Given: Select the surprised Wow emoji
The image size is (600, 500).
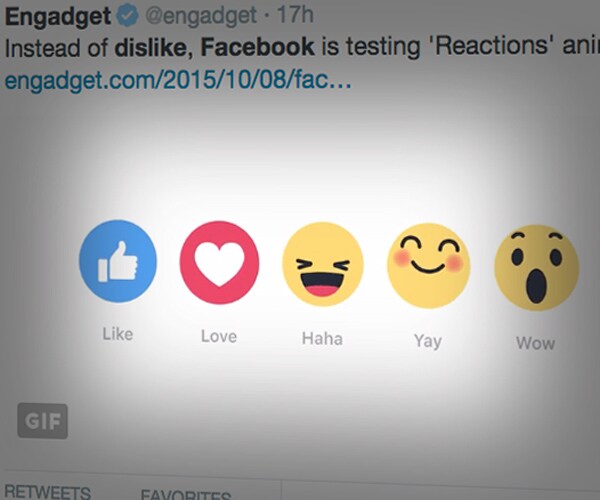Looking at the screenshot, I should 536,267.
